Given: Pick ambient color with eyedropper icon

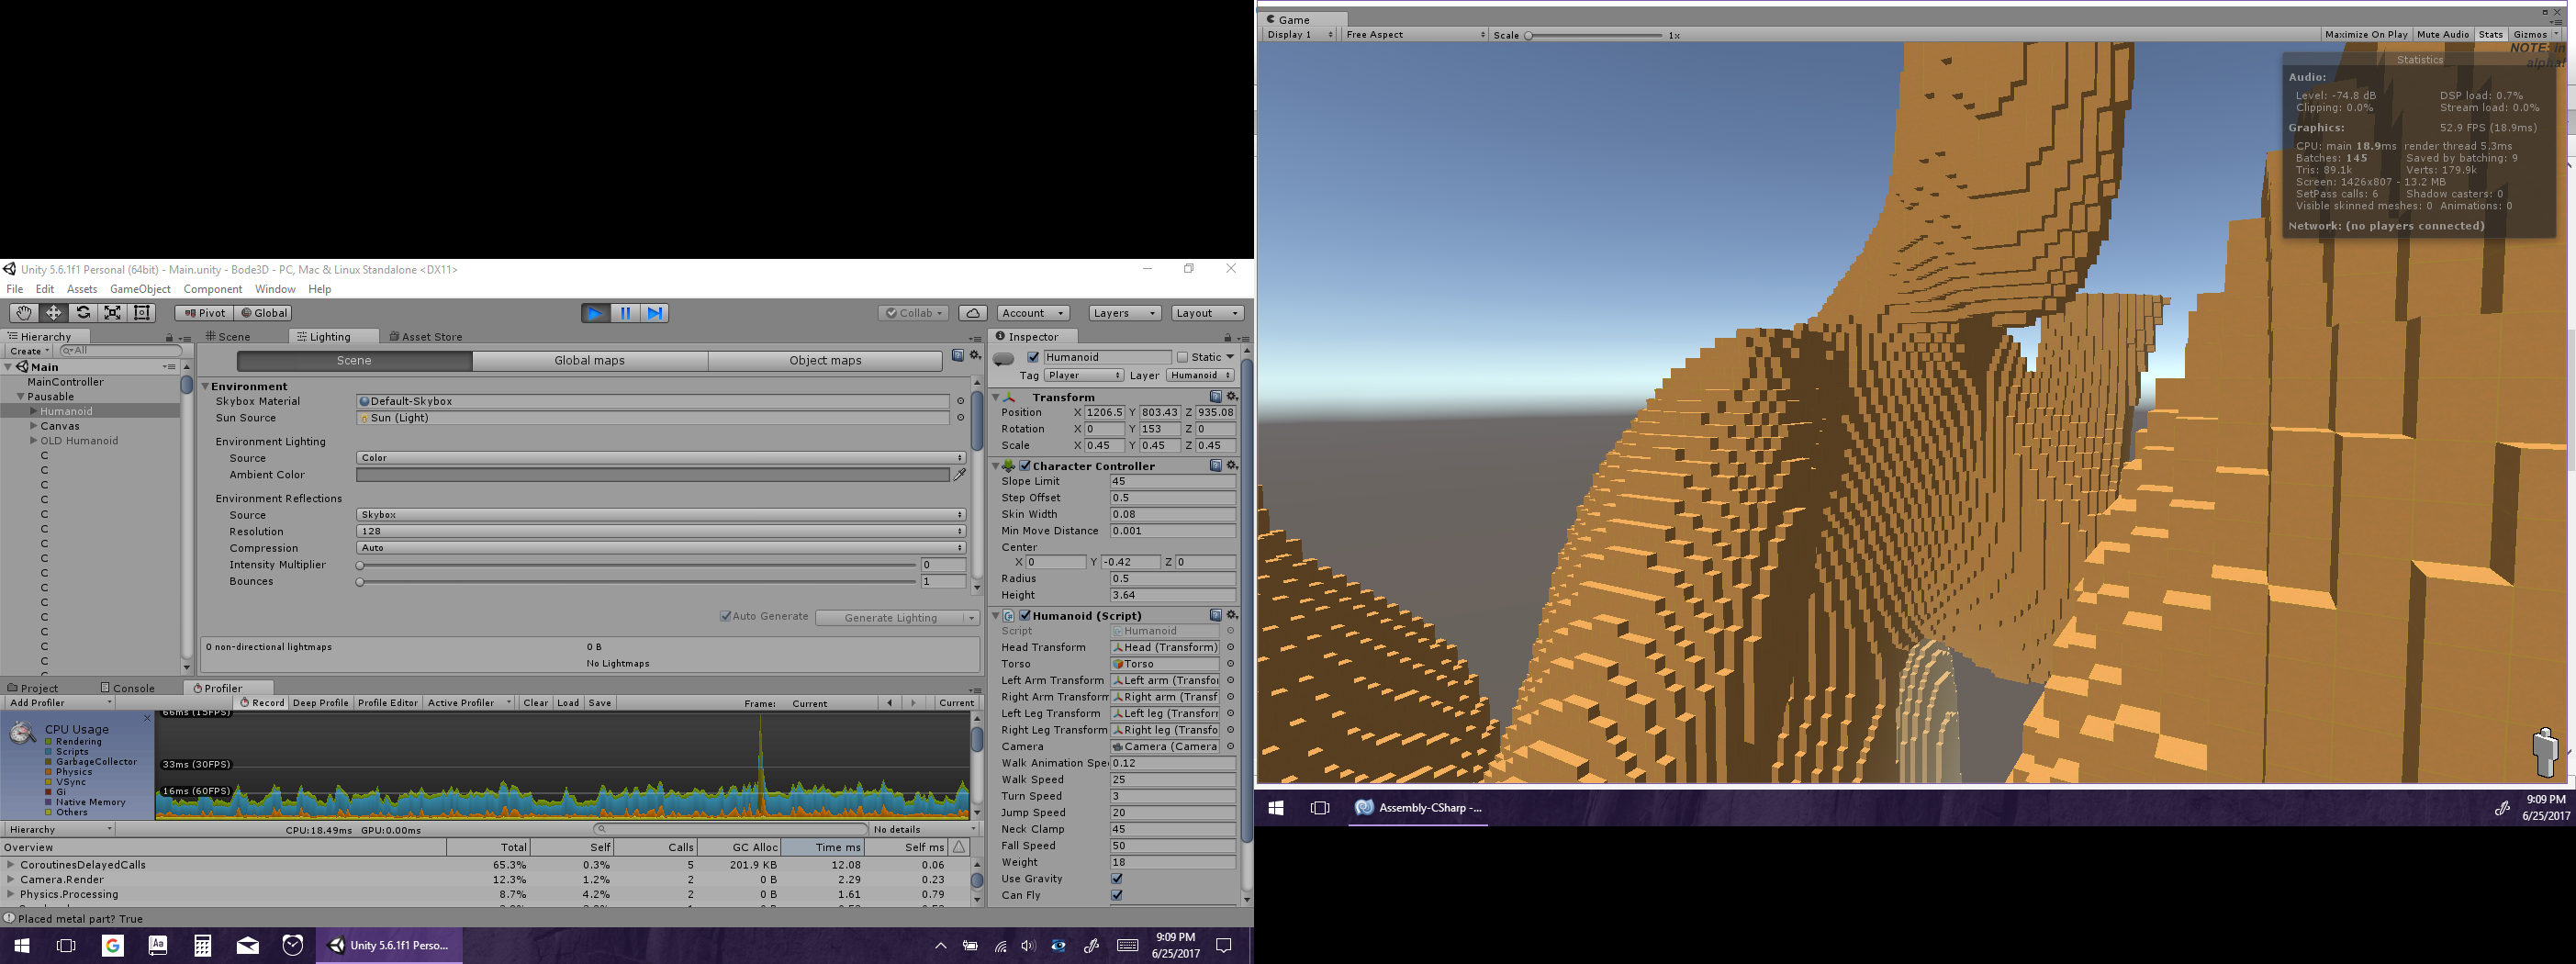Looking at the screenshot, I should [960, 475].
